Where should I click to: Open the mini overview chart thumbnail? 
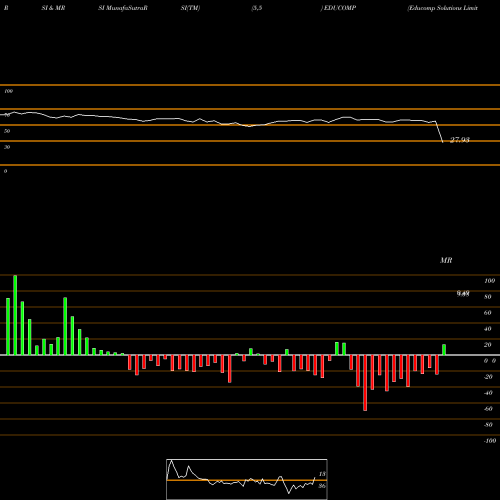click(x=247, y=479)
